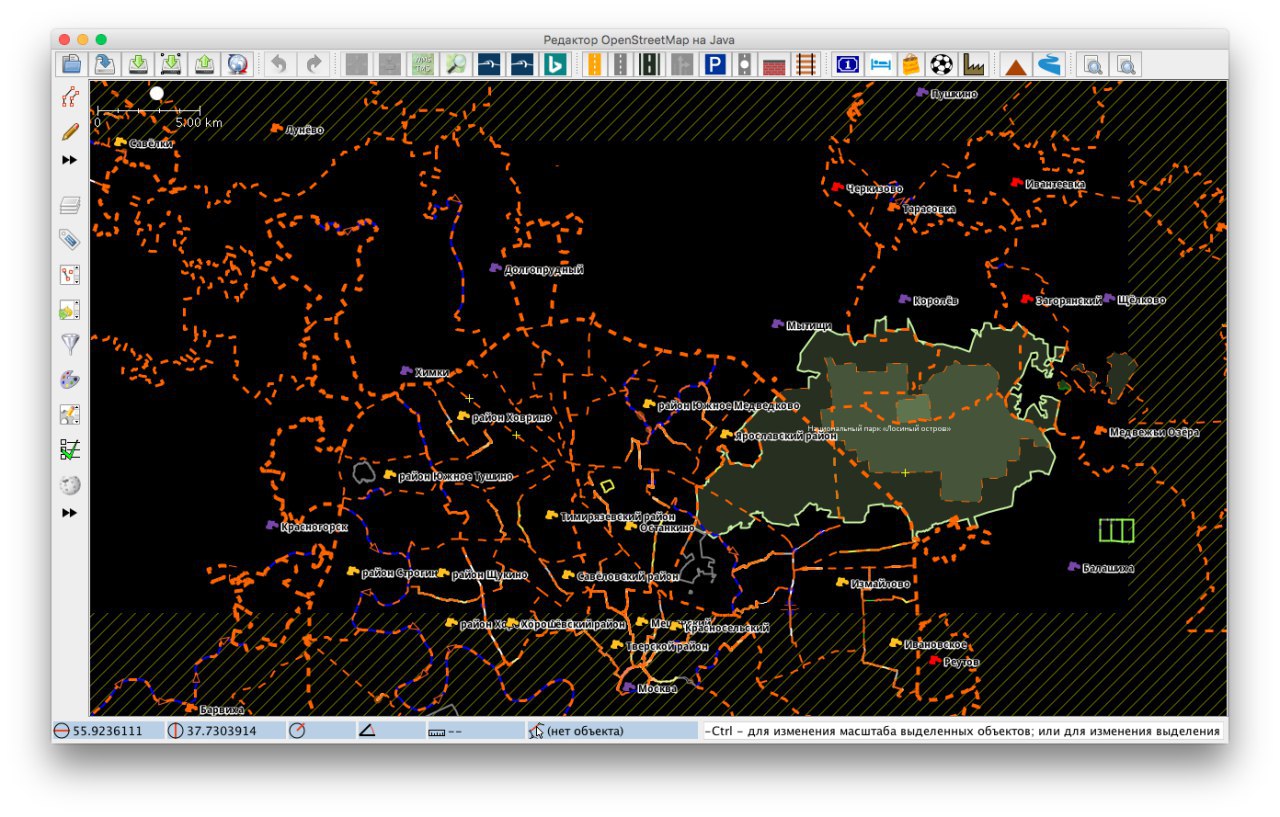Viewport: 1280px width, 817px height.
Task: Click the distance ruler status field
Action: click(x=474, y=731)
